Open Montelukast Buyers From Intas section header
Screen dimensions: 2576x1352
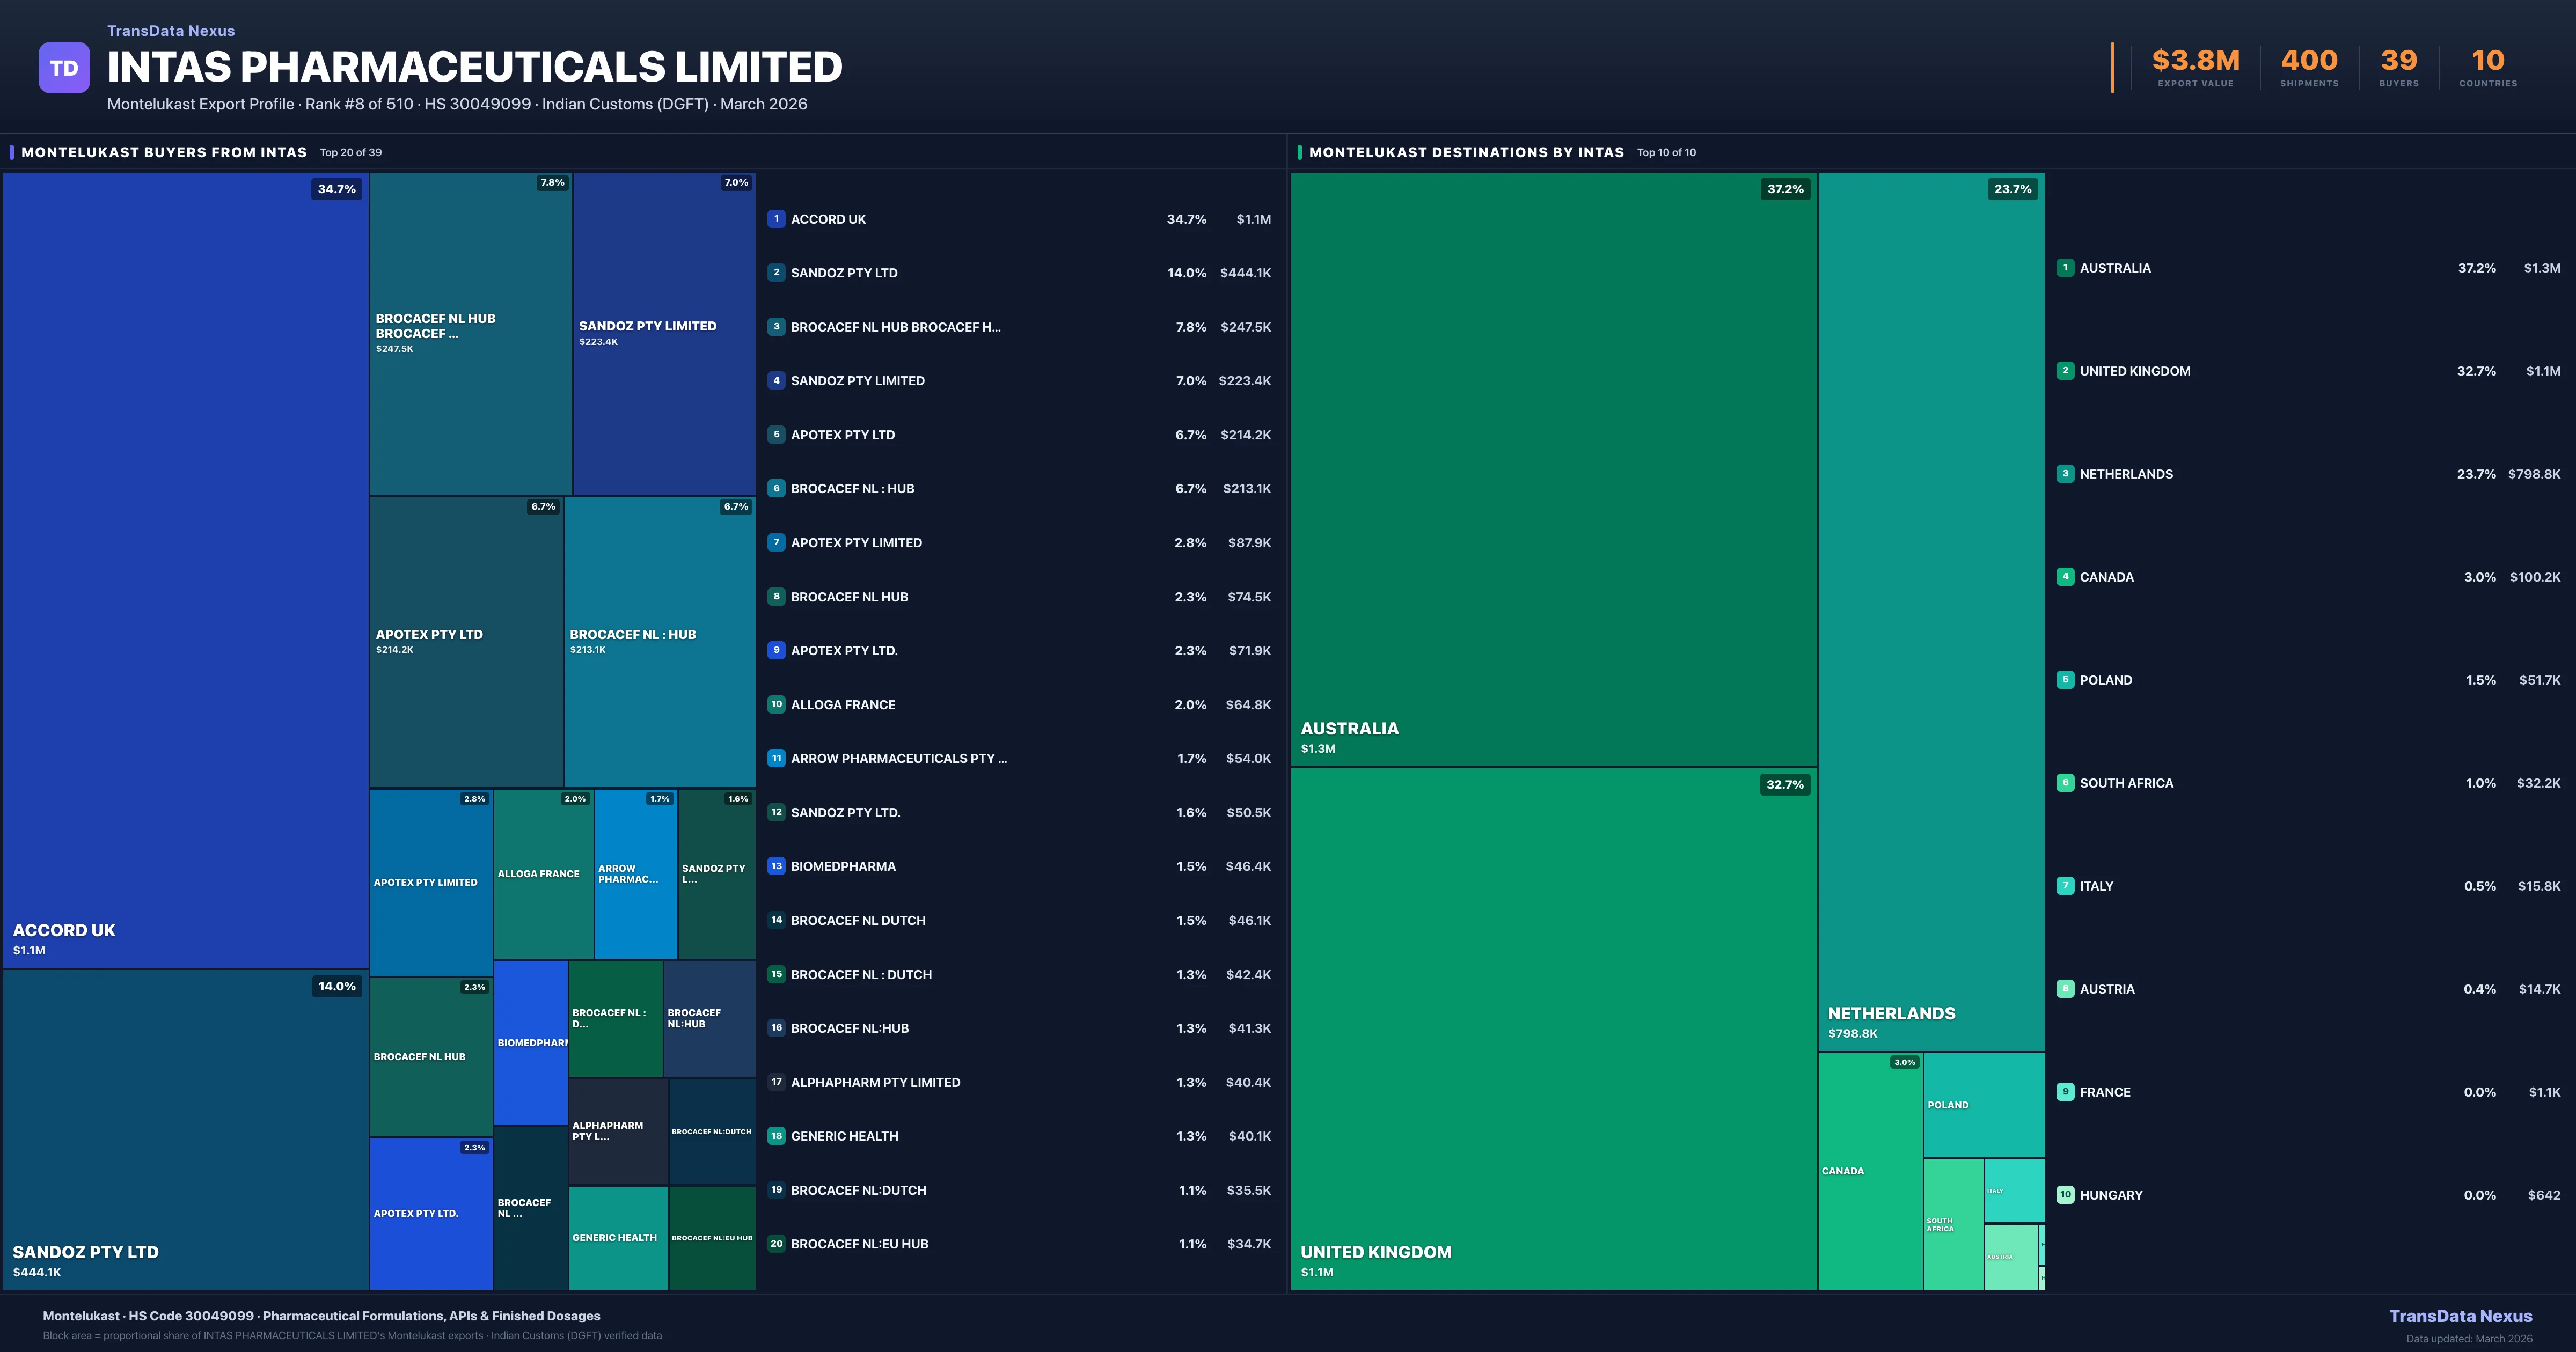[x=164, y=153]
